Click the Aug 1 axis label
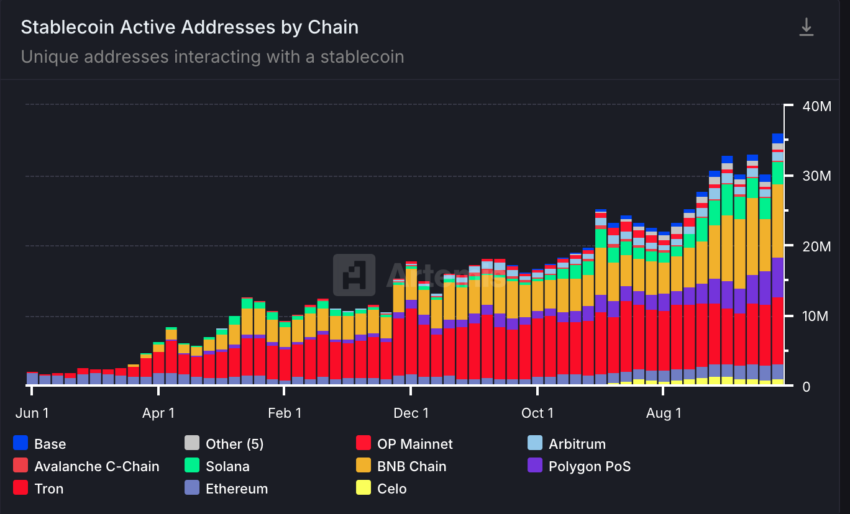 pos(663,413)
